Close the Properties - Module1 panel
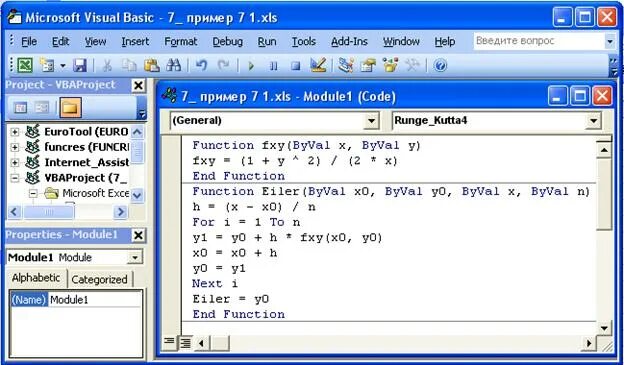 [x=138, y=235]
